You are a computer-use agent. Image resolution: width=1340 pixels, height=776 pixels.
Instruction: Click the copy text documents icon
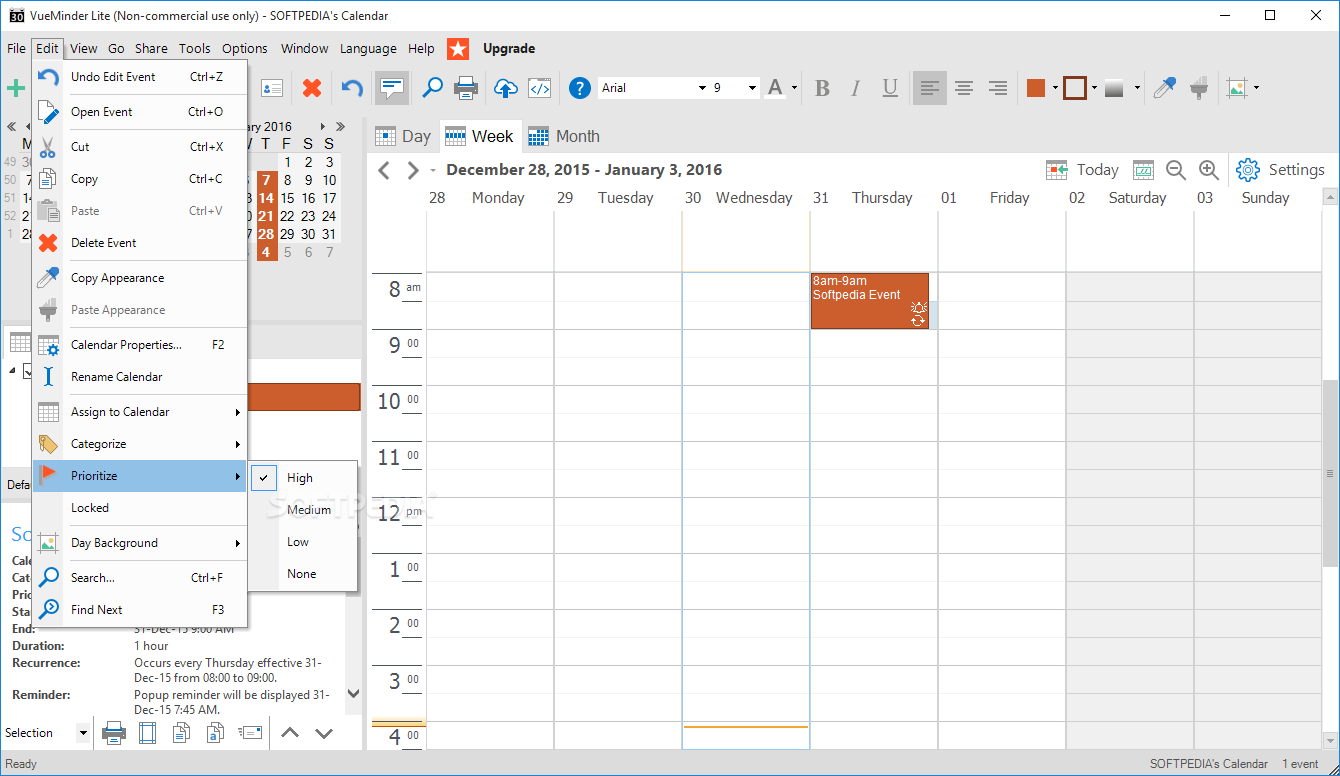click(x=181, y=733)
